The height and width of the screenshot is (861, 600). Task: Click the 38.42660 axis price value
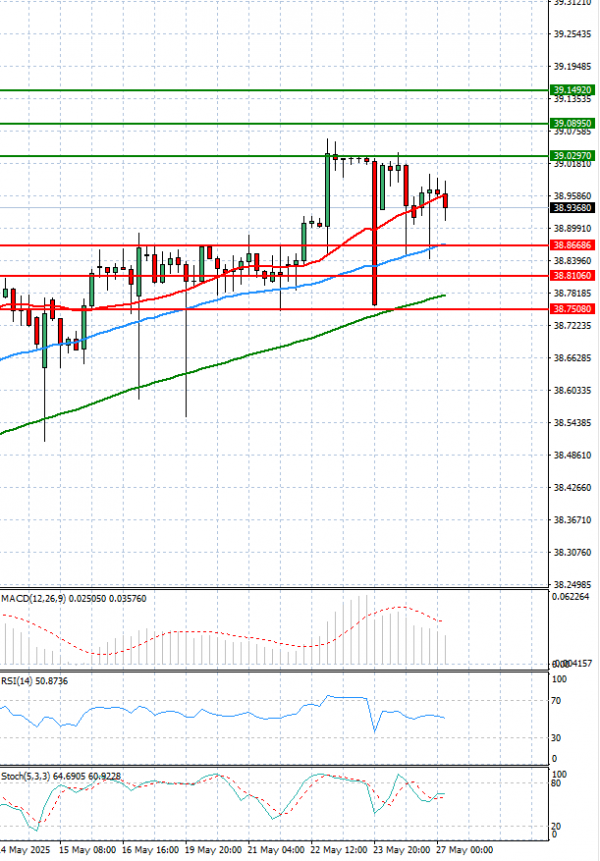coord(572,488)
